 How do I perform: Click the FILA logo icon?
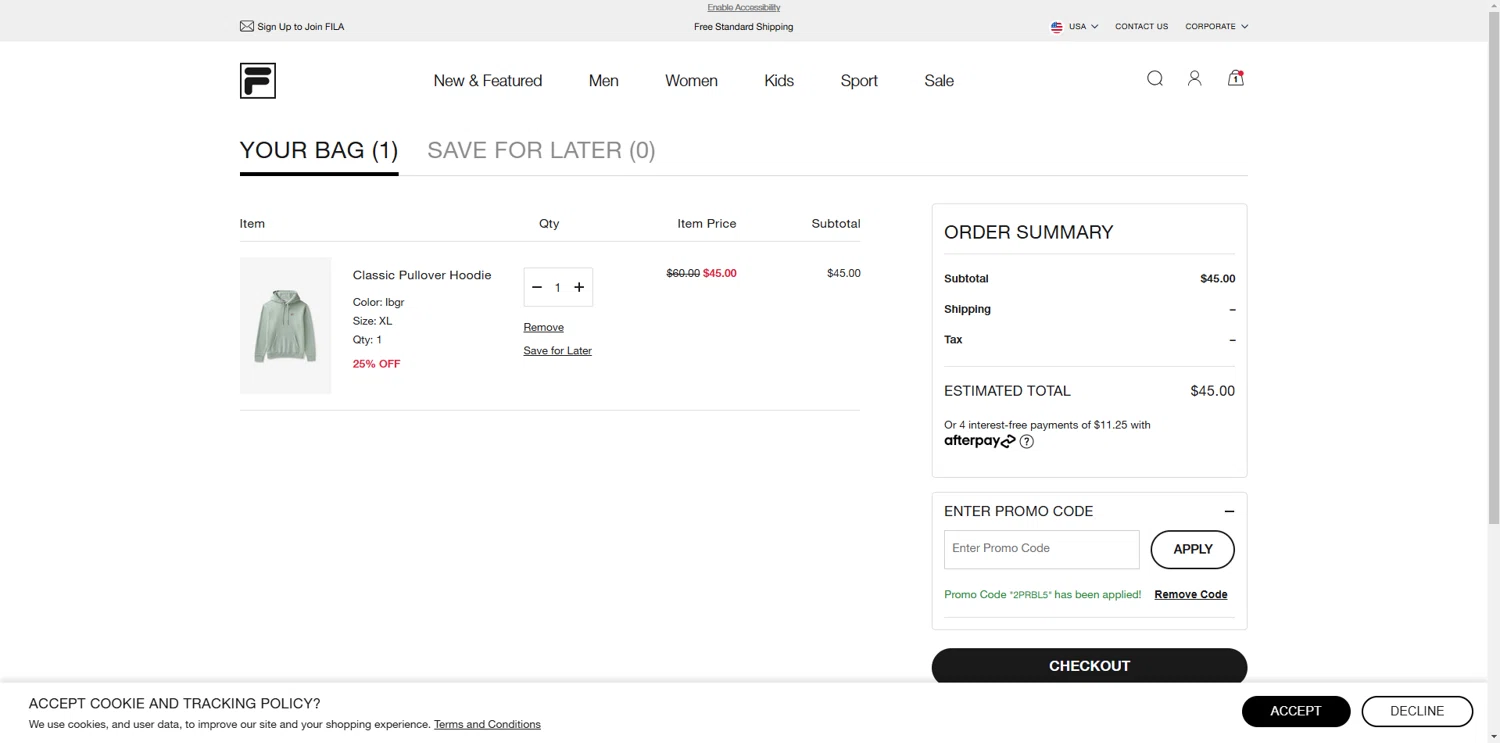coord(257,81)
